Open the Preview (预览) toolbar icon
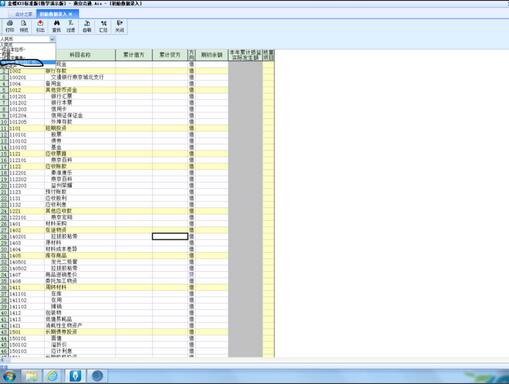The image size is (509, 384). coord(24,26)
